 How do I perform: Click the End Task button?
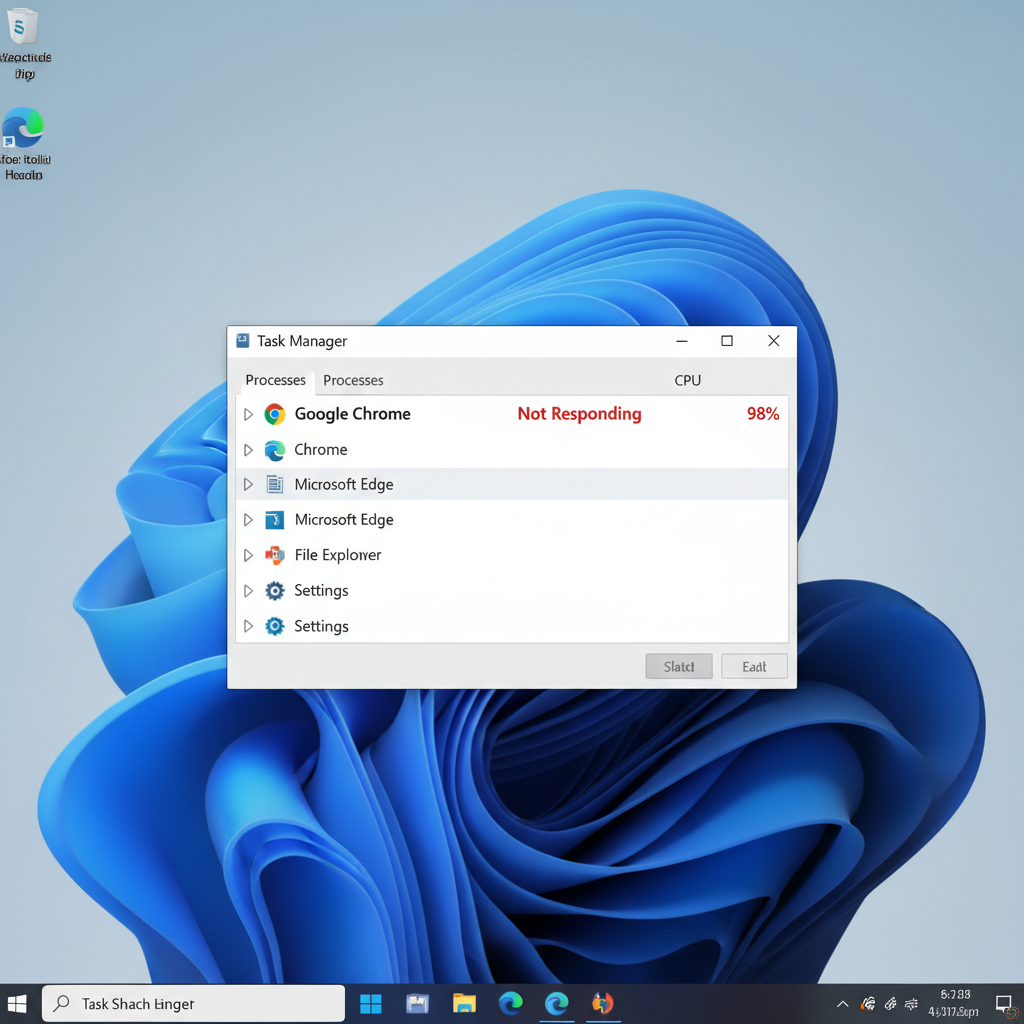point(754,666)
